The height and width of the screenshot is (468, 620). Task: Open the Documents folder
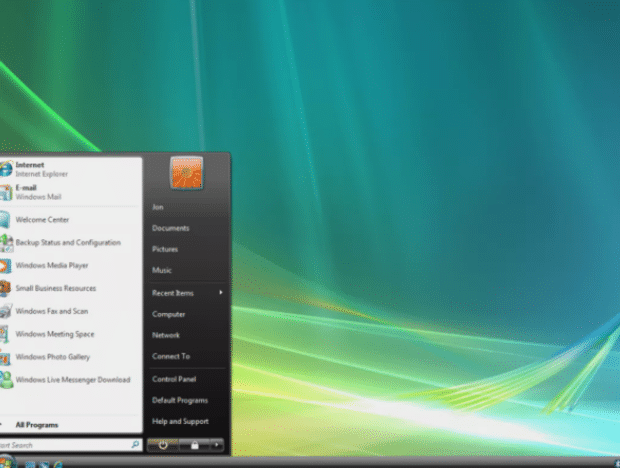point(170,228)
